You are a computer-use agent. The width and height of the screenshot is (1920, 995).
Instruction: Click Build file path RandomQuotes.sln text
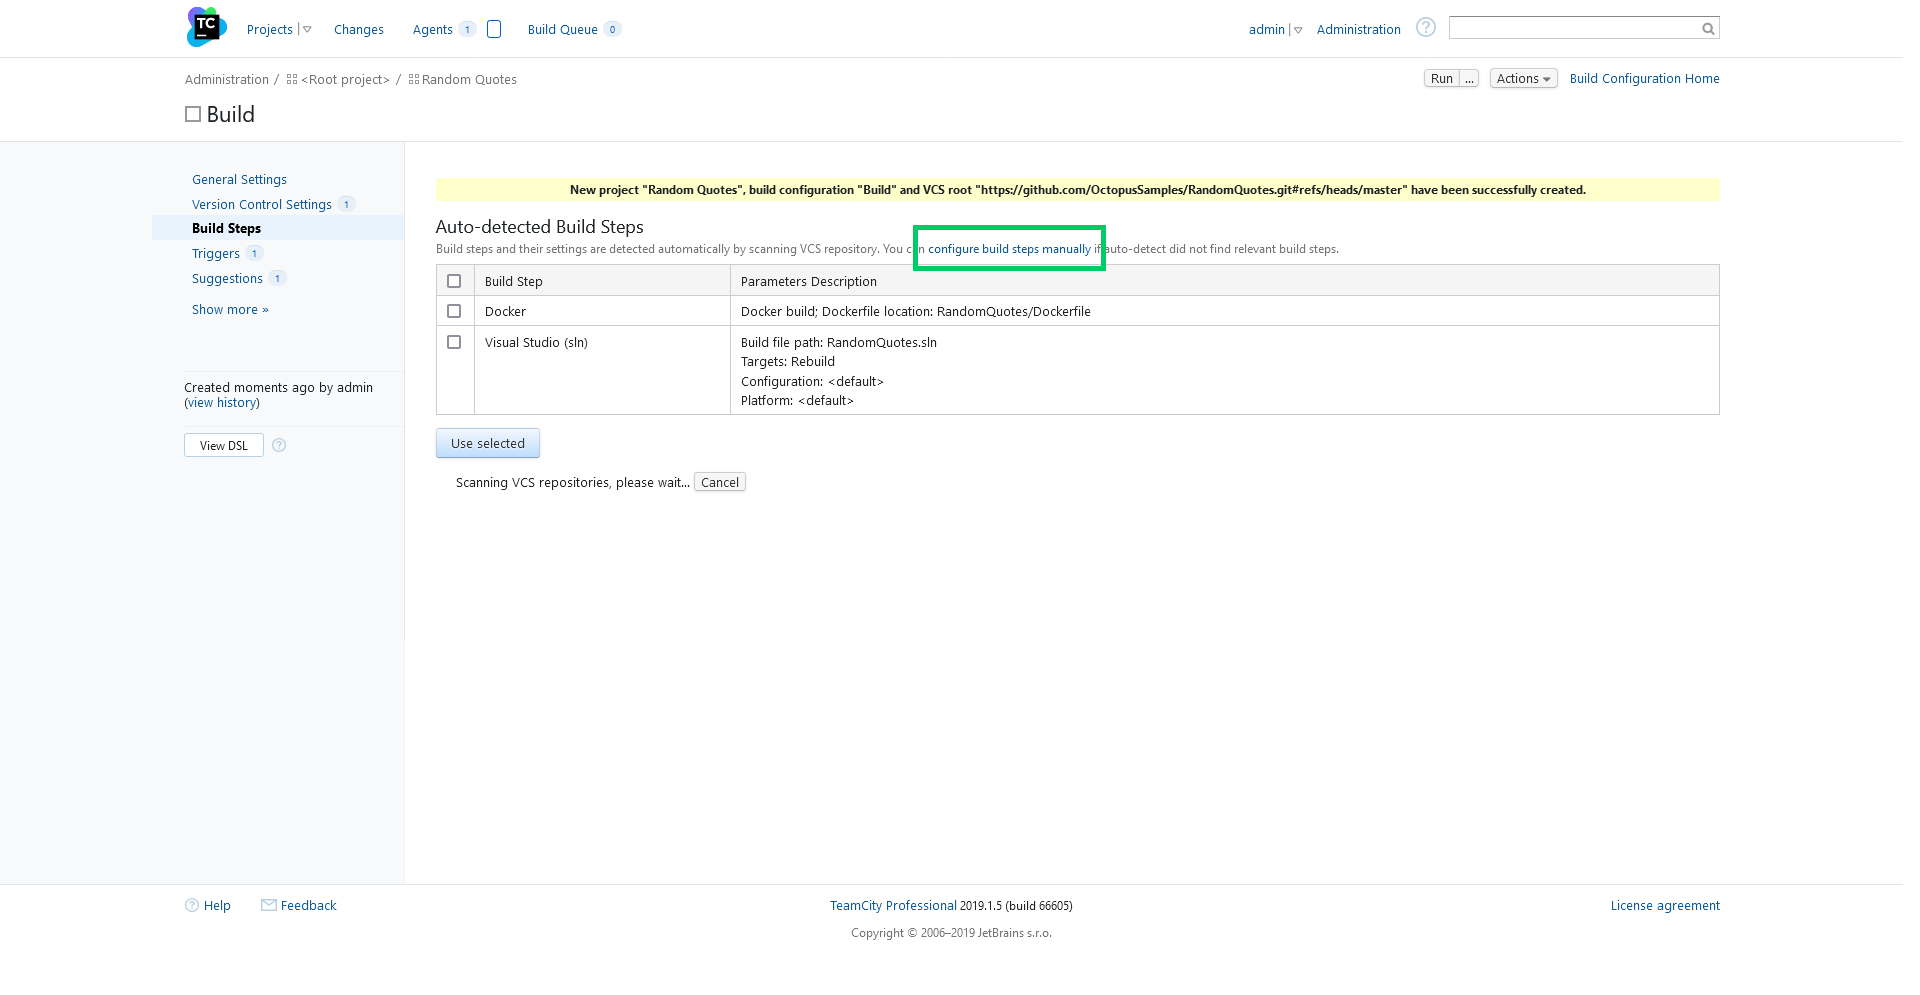tap(838, 343)
